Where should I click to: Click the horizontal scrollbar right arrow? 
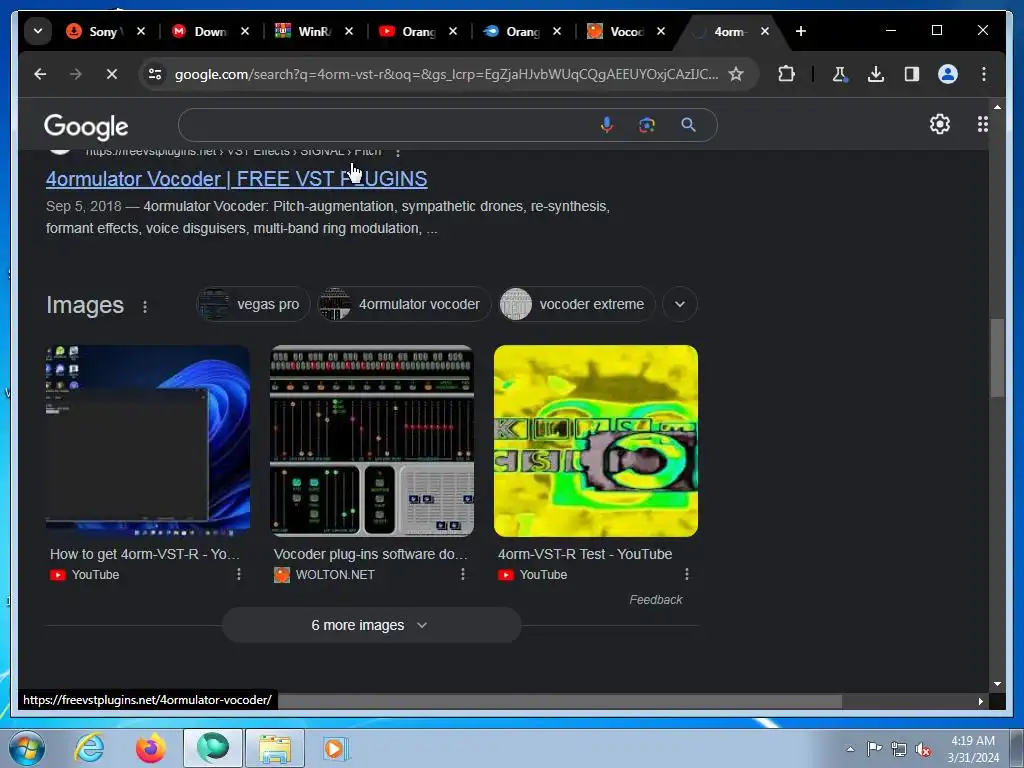[980, 701]
